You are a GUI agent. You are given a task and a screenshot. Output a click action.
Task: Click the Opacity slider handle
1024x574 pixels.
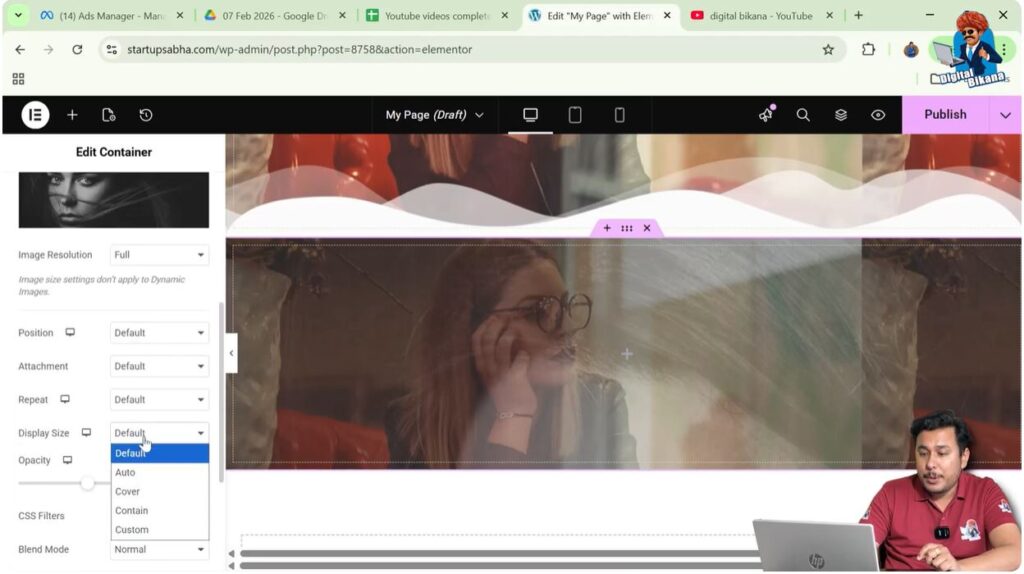tap(87, 483)
